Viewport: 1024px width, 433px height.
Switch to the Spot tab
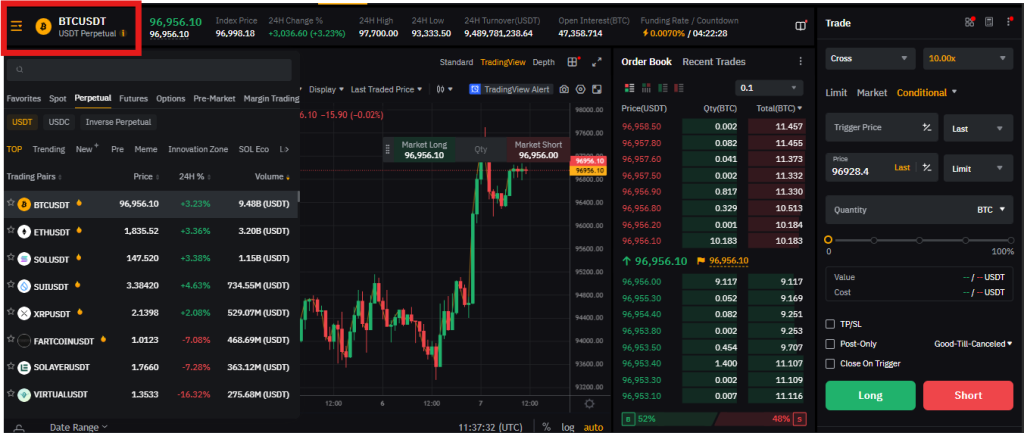coord(57,99)
